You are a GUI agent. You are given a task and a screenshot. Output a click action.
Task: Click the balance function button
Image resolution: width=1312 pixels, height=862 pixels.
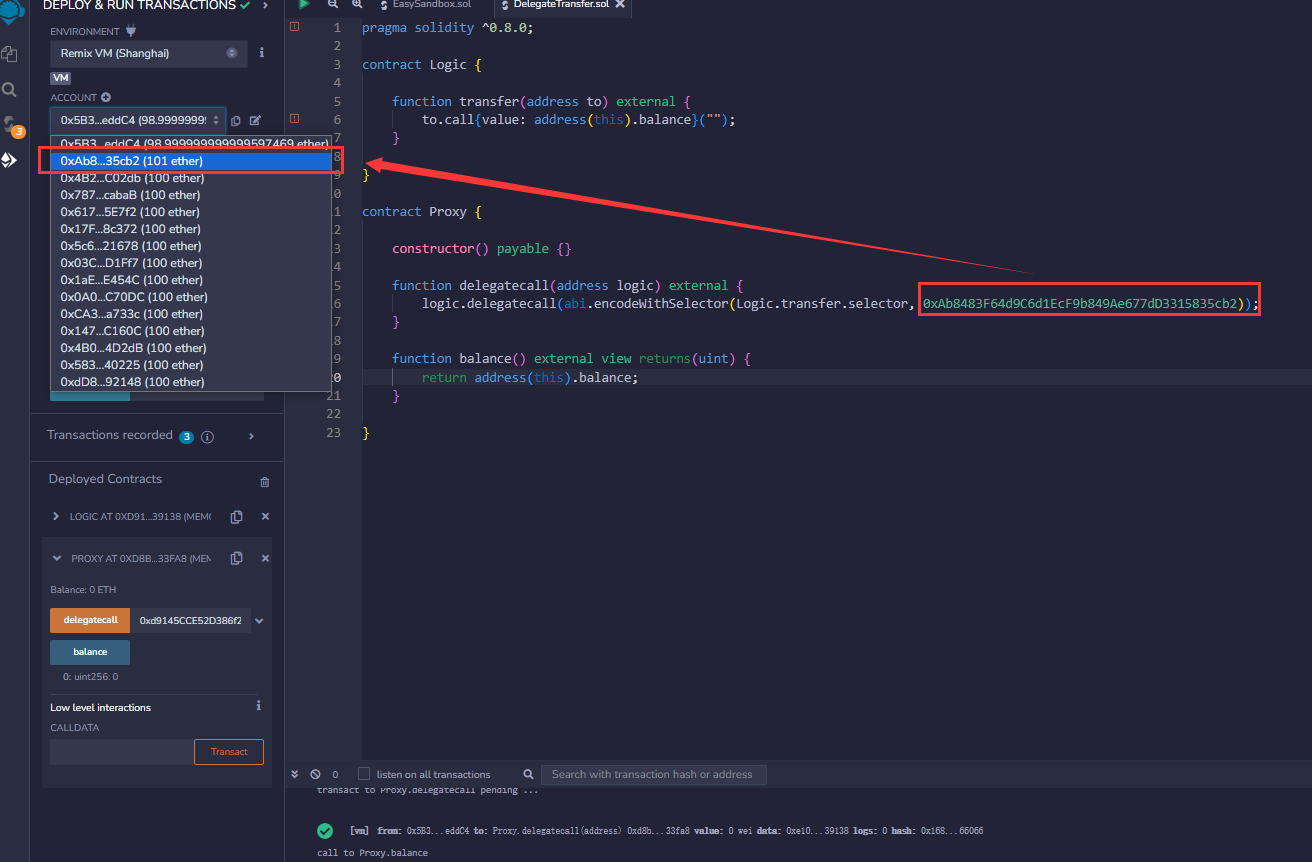pos(90,652)
